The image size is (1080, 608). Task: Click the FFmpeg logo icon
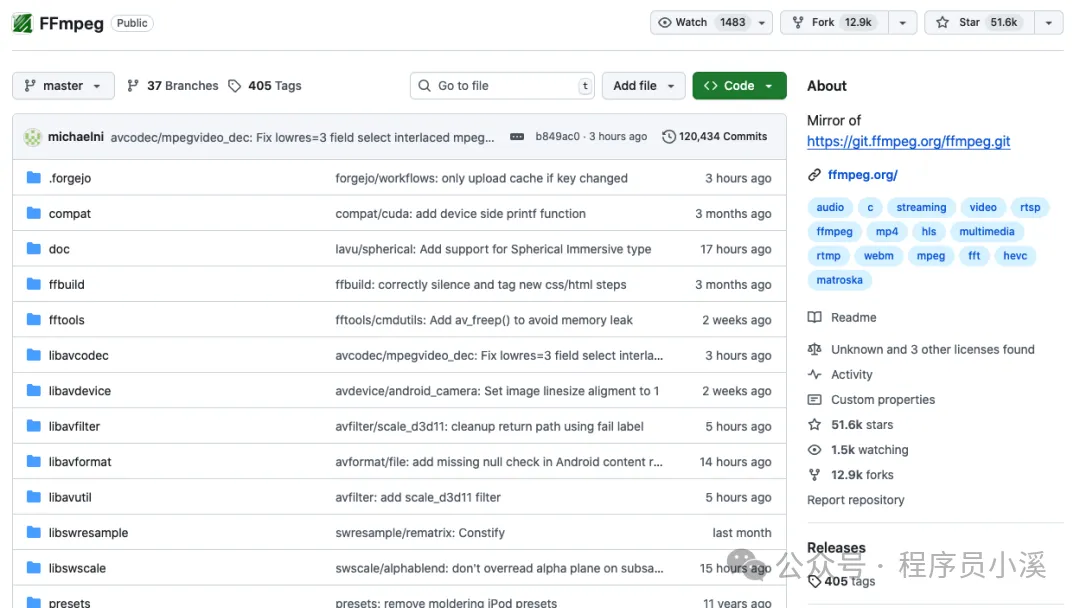(x=22, y=23)
